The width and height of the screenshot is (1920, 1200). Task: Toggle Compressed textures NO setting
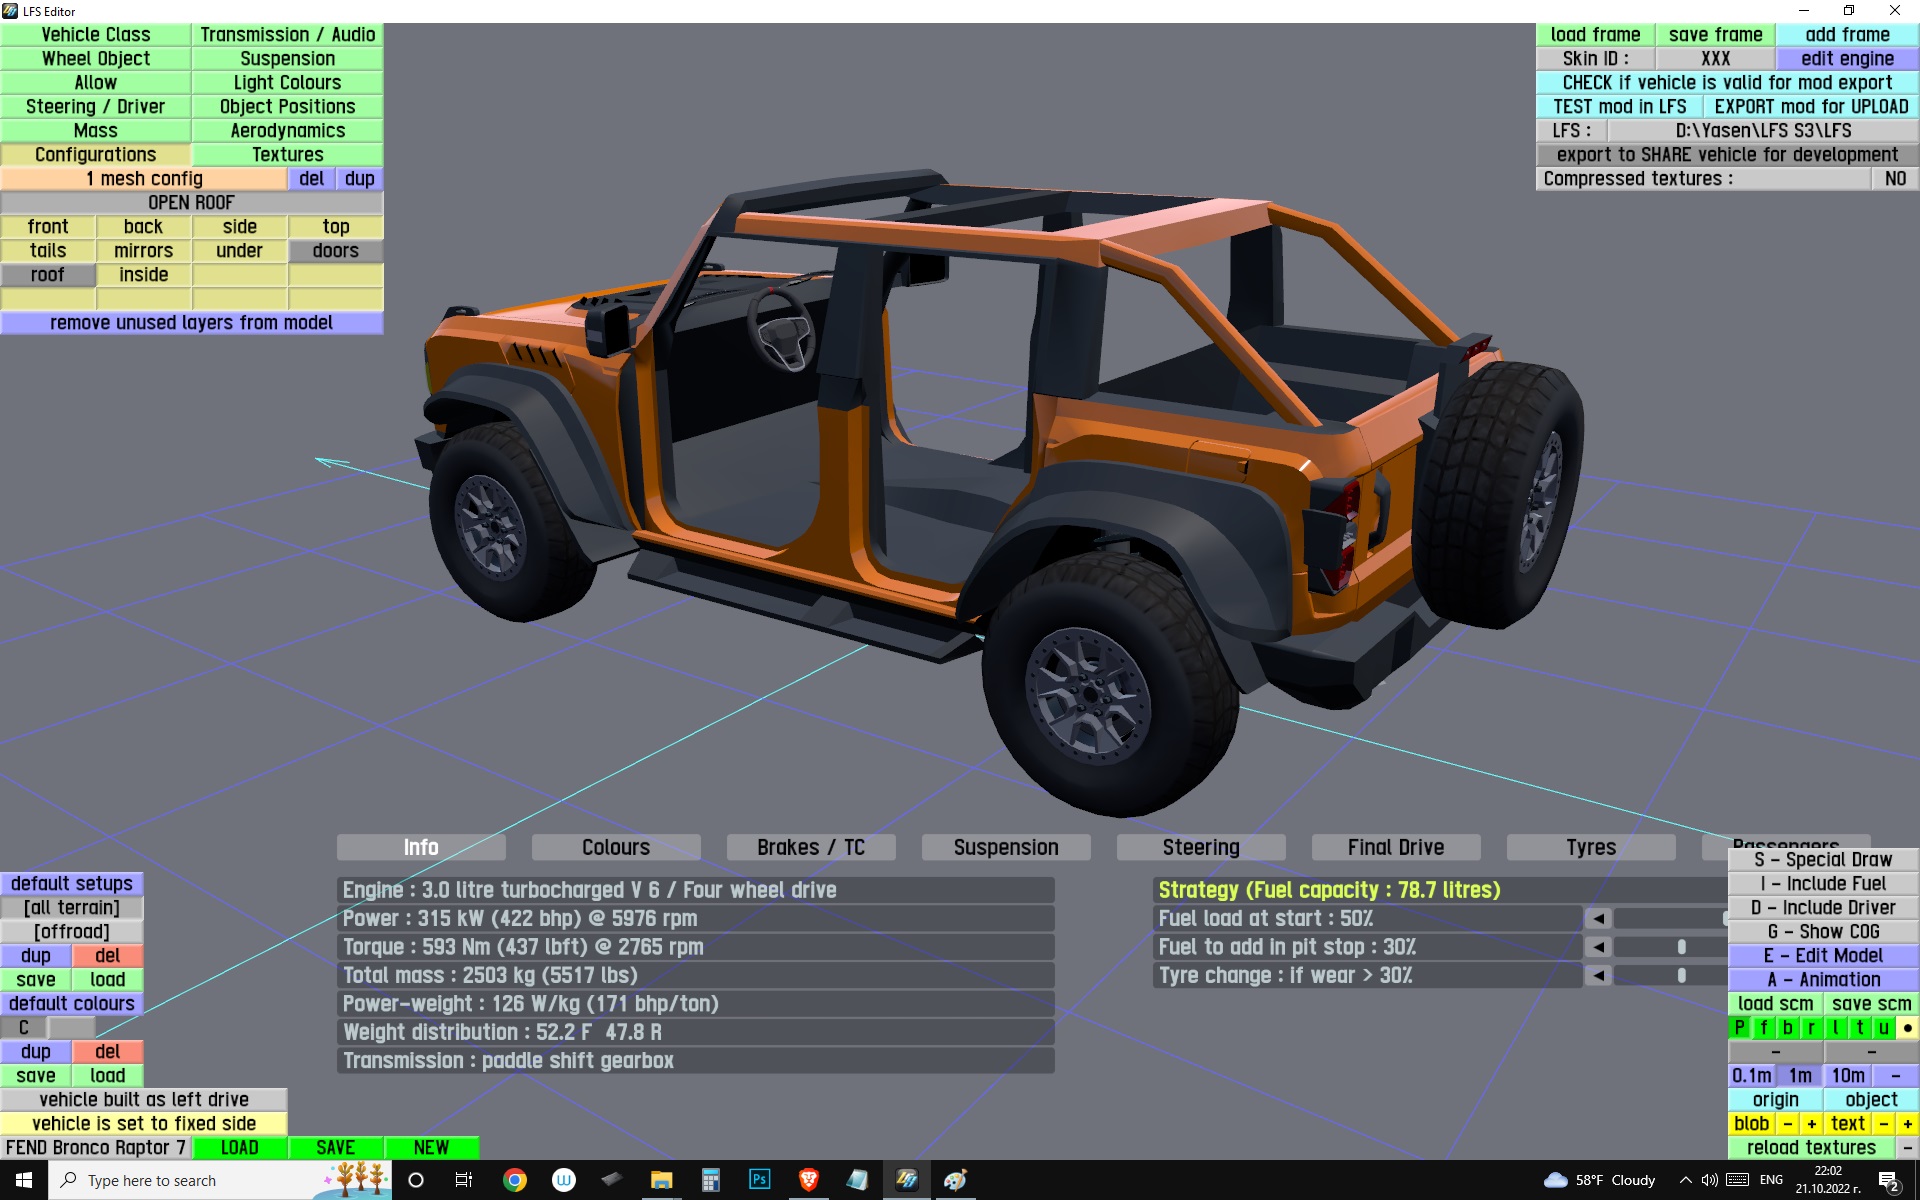coord(1894,179)
